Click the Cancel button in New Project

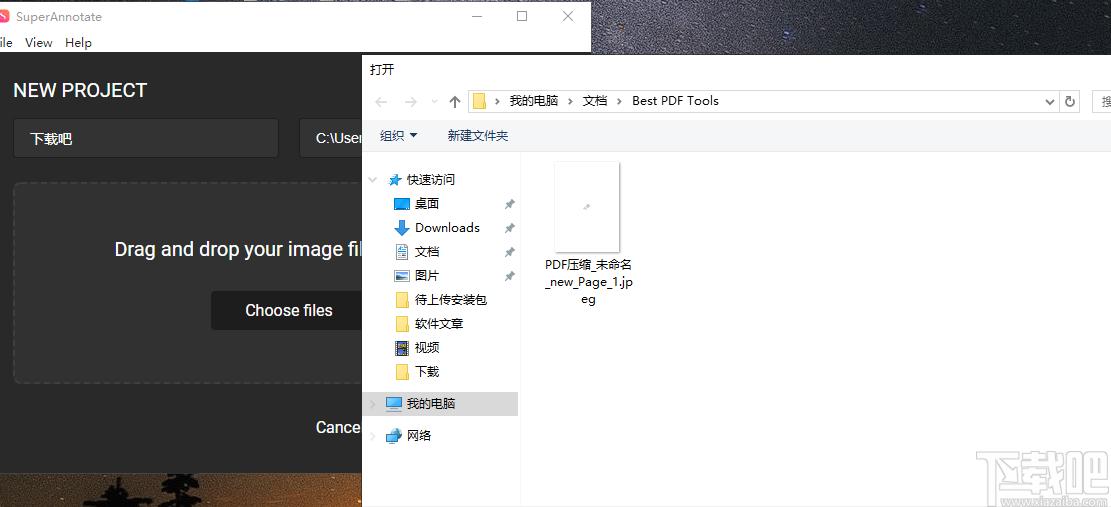pyautogui.click(x=338, y=427)
